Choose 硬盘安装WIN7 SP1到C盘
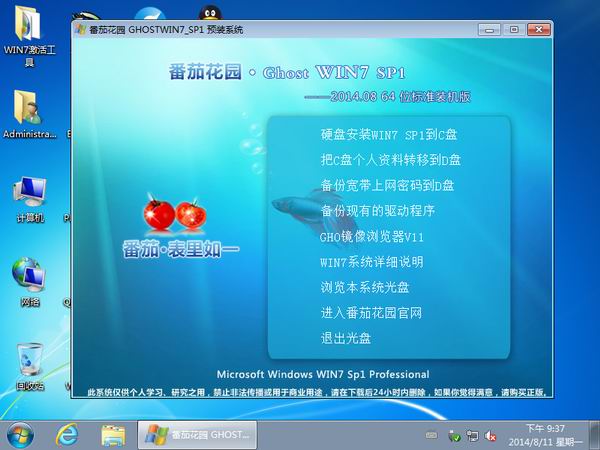 pyautogui.click(x=389, y=135)
